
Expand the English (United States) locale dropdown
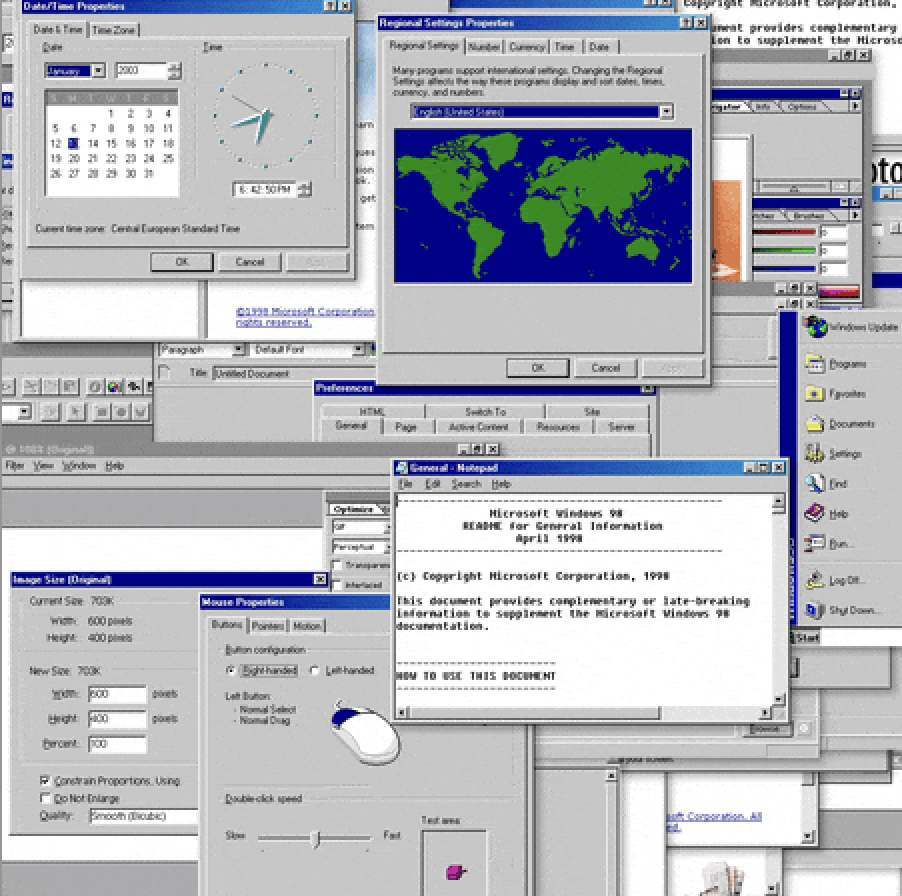pyautogui.click(x=666, y=112)
